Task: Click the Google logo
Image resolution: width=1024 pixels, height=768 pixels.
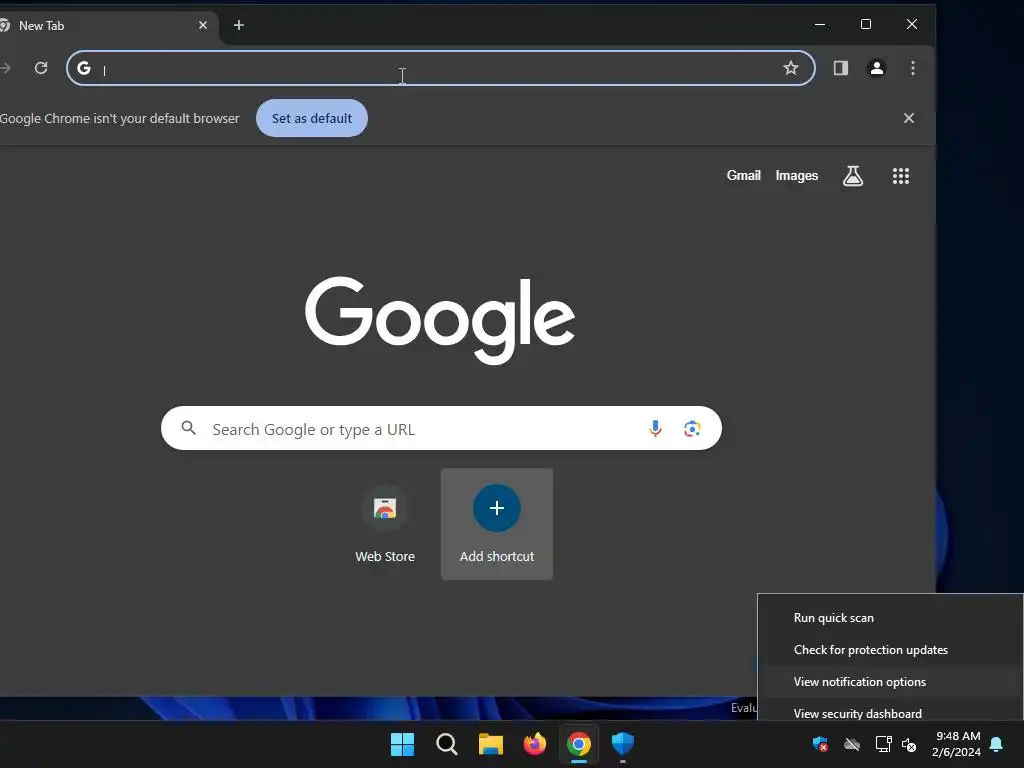Action: click(x=440, y=320)
